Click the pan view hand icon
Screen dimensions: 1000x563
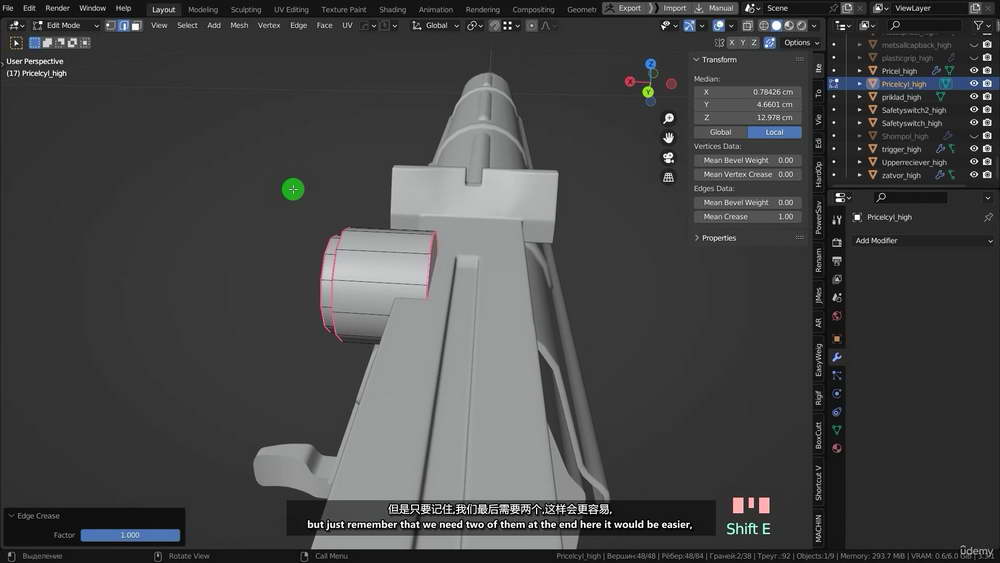click(x=668, y=138)
